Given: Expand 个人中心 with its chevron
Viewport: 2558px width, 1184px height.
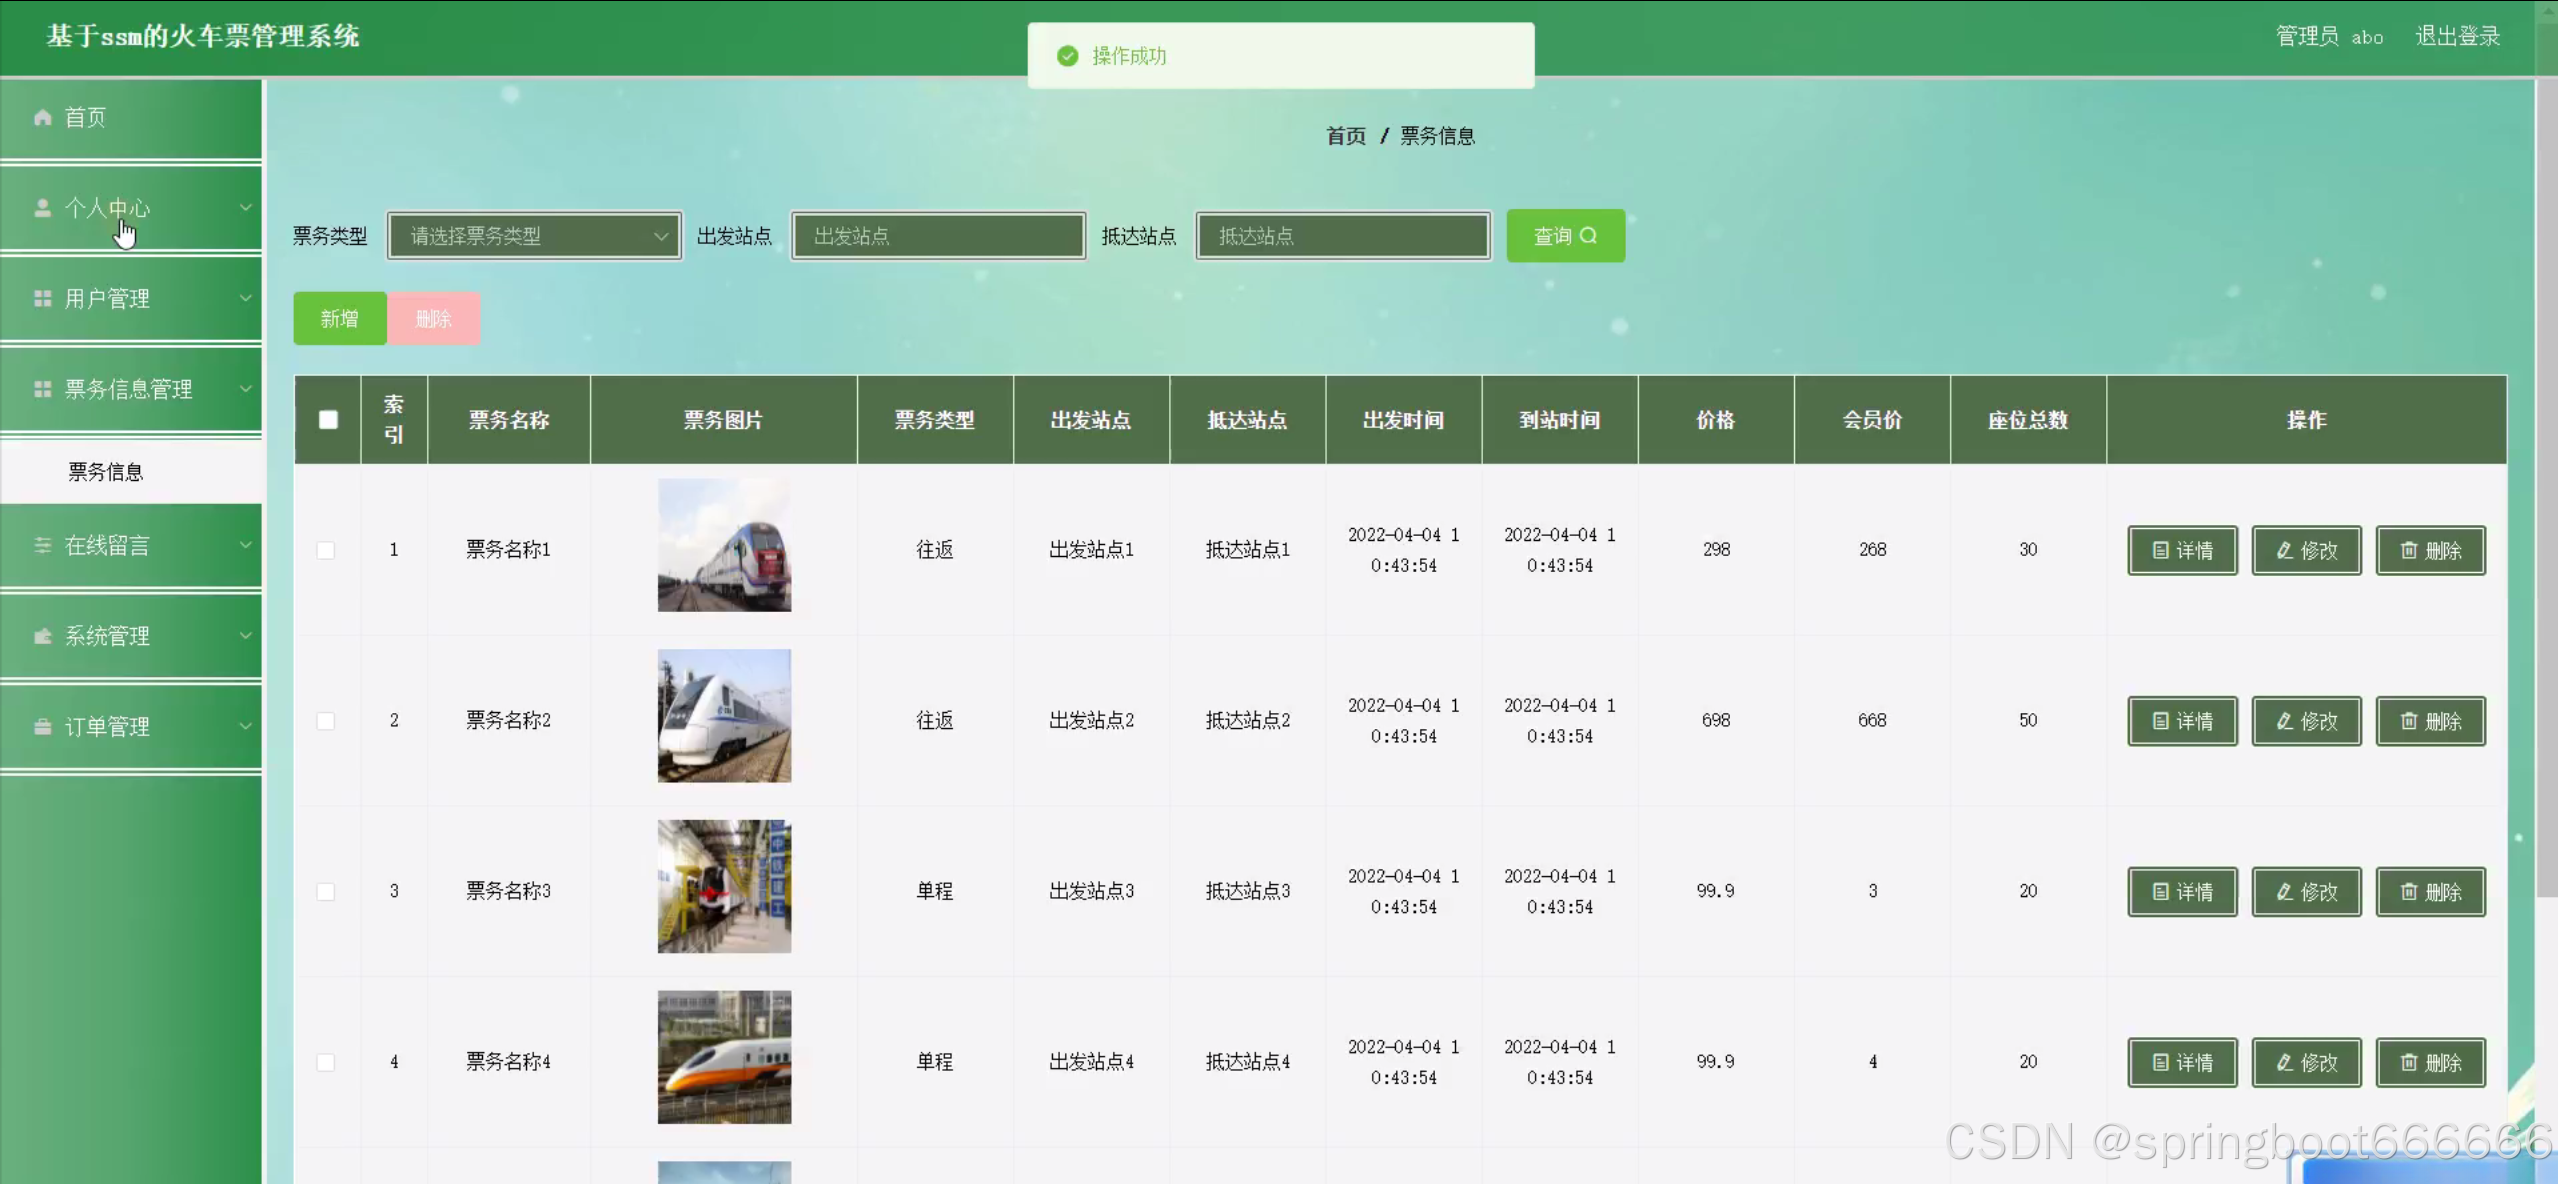Looking at the screenshot, I should [245, 208].
